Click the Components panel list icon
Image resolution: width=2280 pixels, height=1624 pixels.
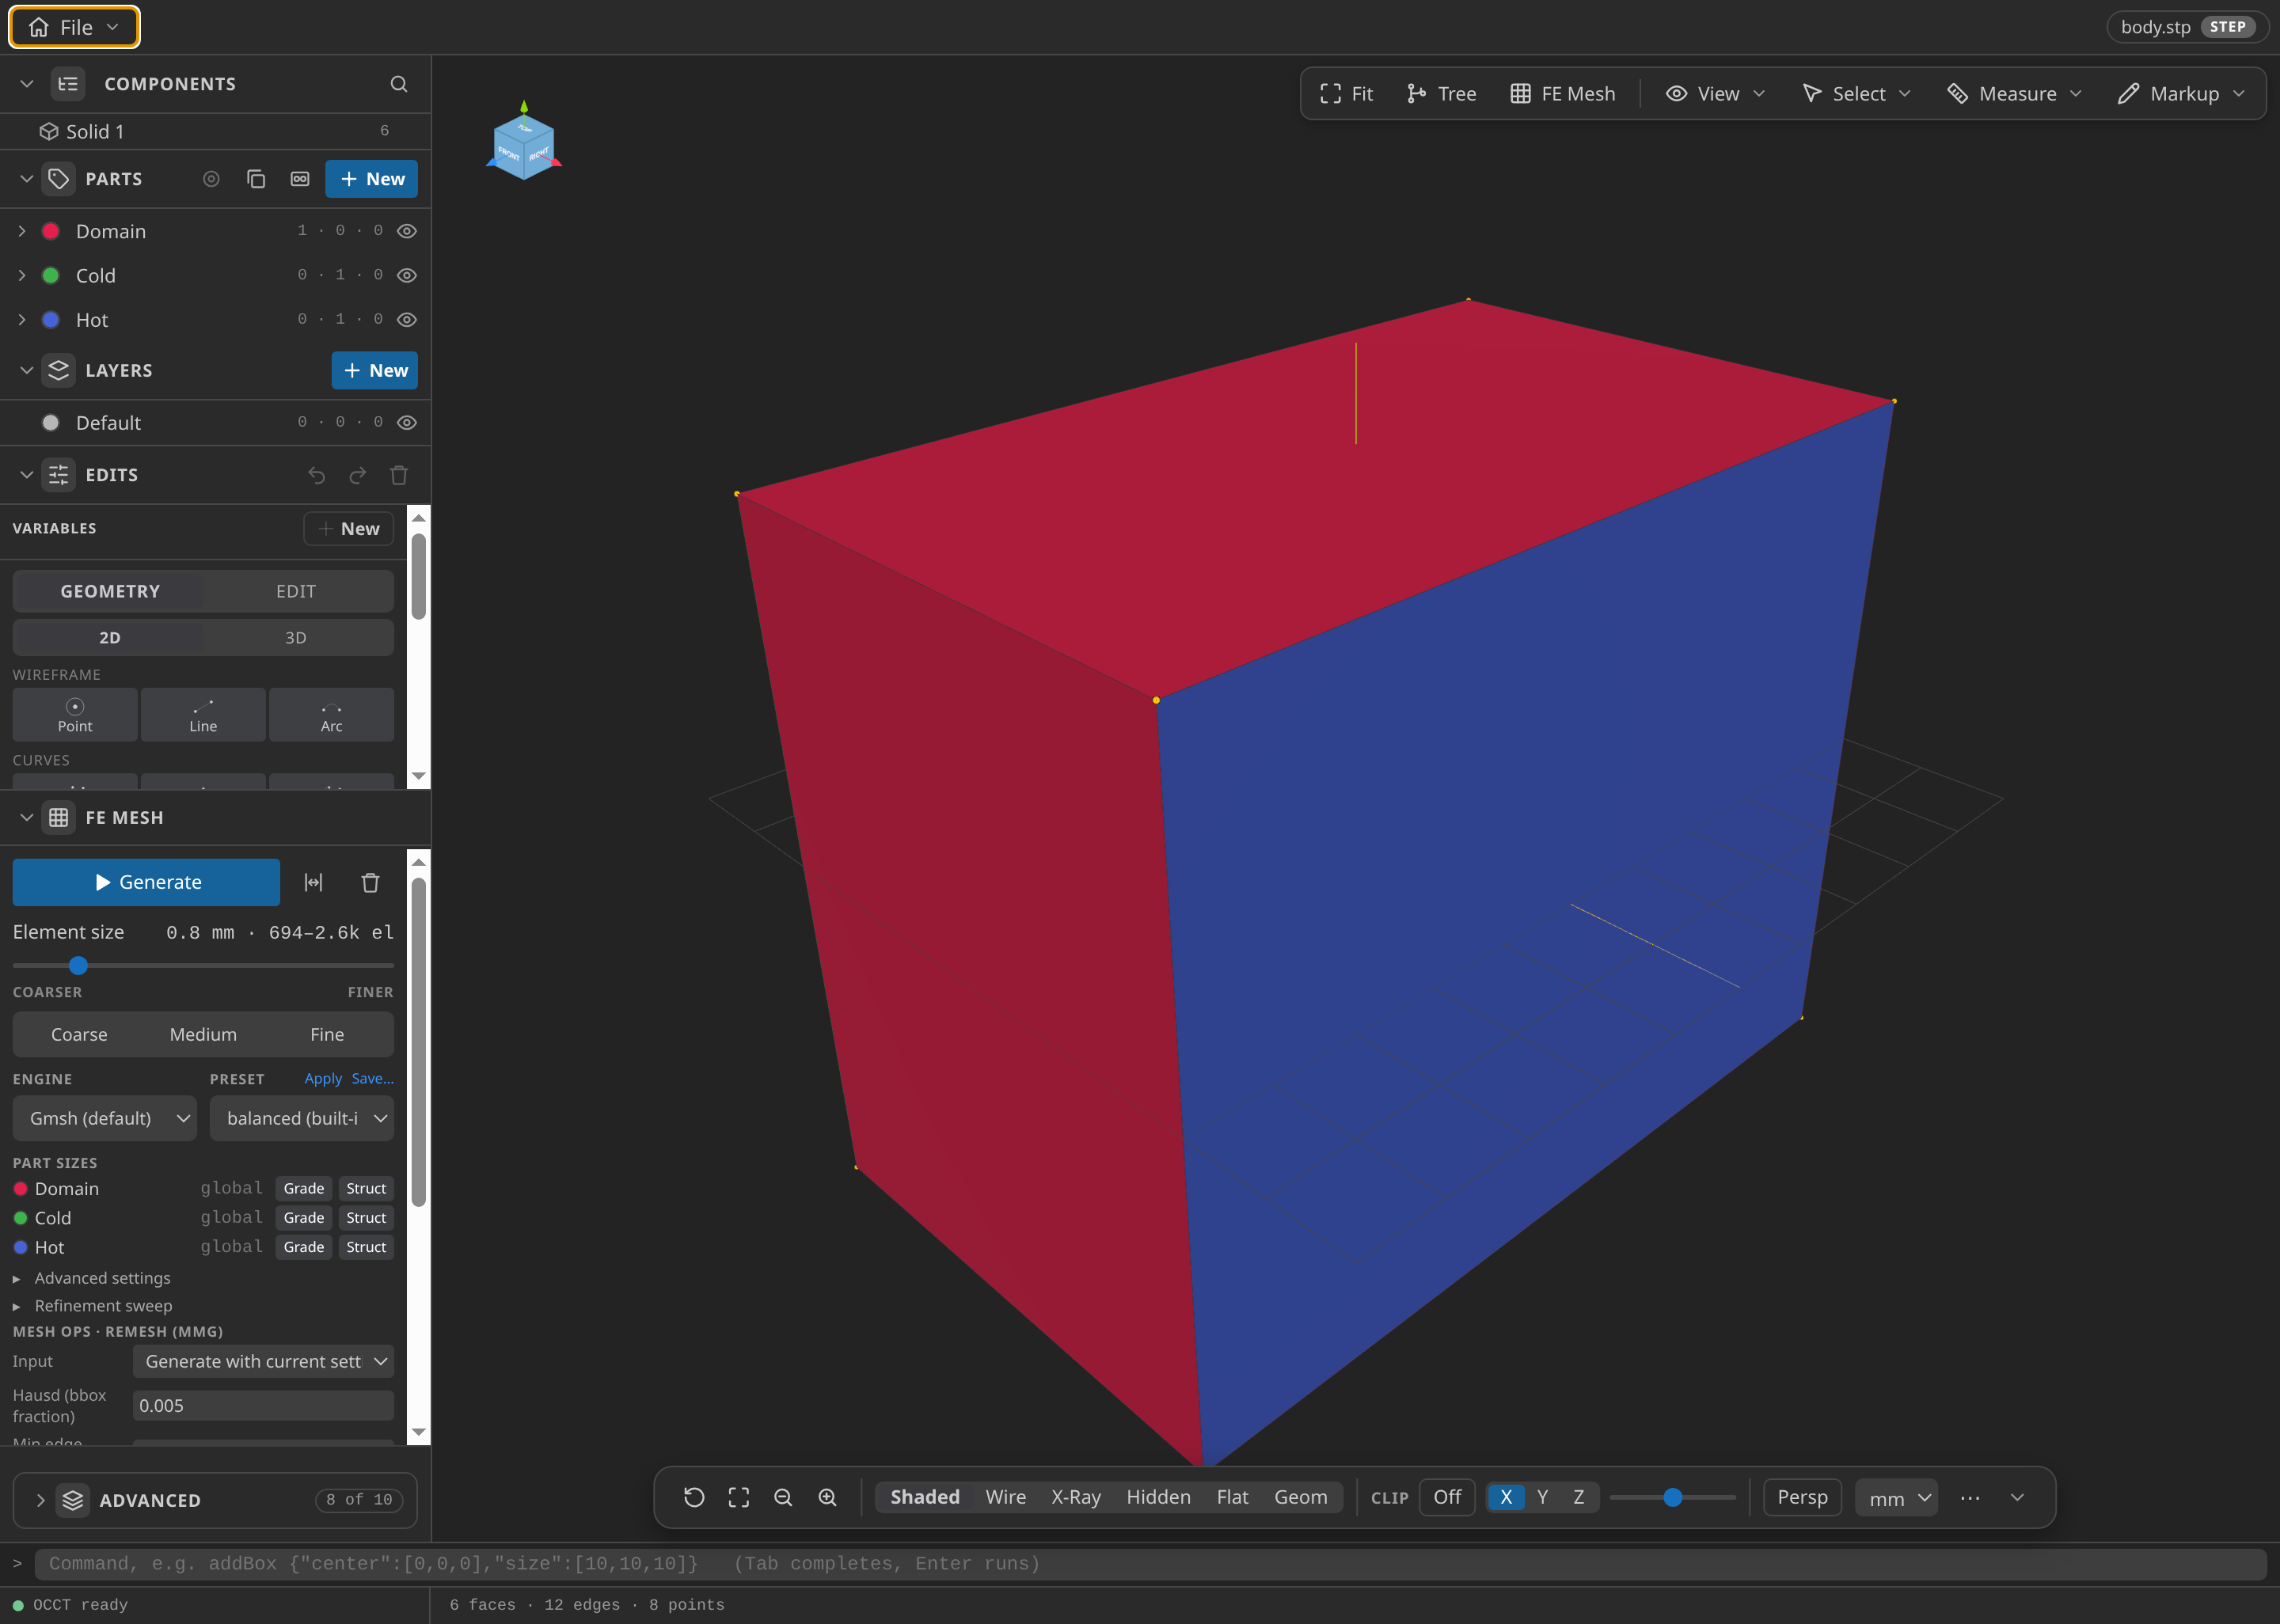(68, 84)
